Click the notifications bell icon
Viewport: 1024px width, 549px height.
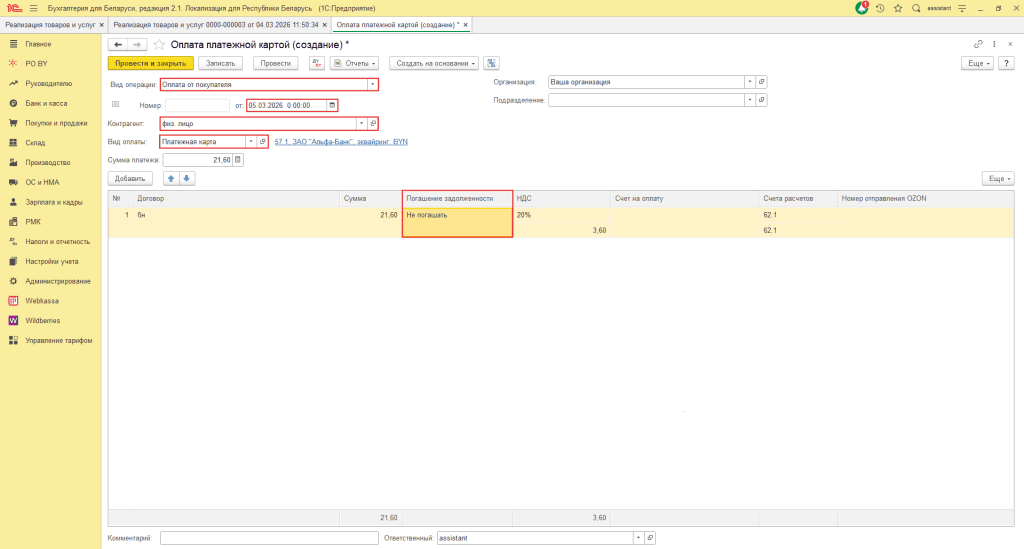[x=862, y=8]
